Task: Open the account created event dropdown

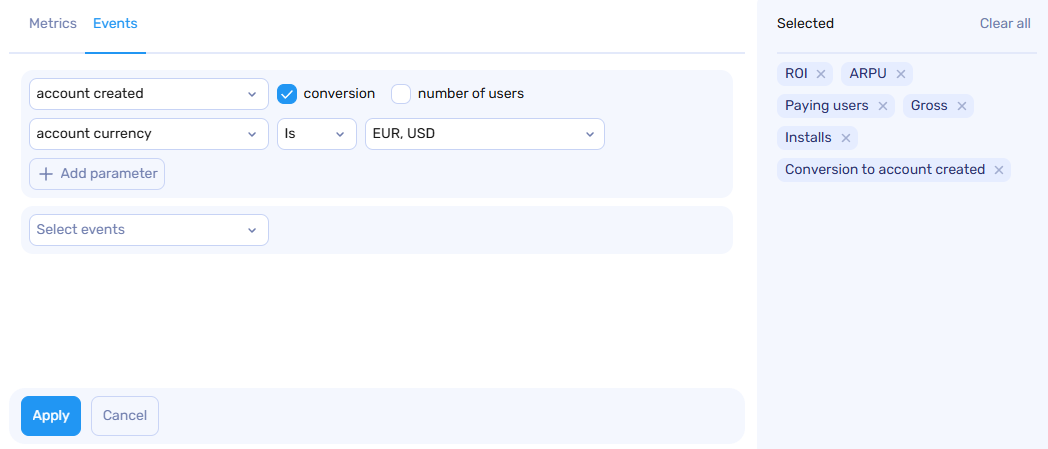Action: click(x=148, y=94)
